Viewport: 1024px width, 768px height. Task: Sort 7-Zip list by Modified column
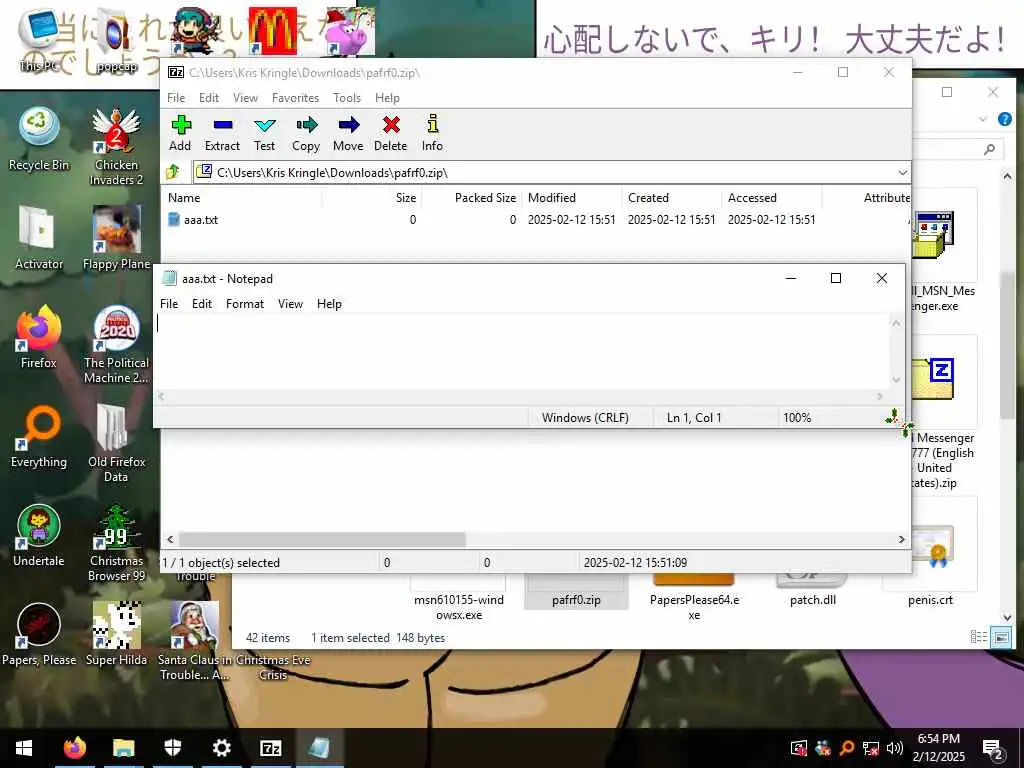click(x=571, y=198)
